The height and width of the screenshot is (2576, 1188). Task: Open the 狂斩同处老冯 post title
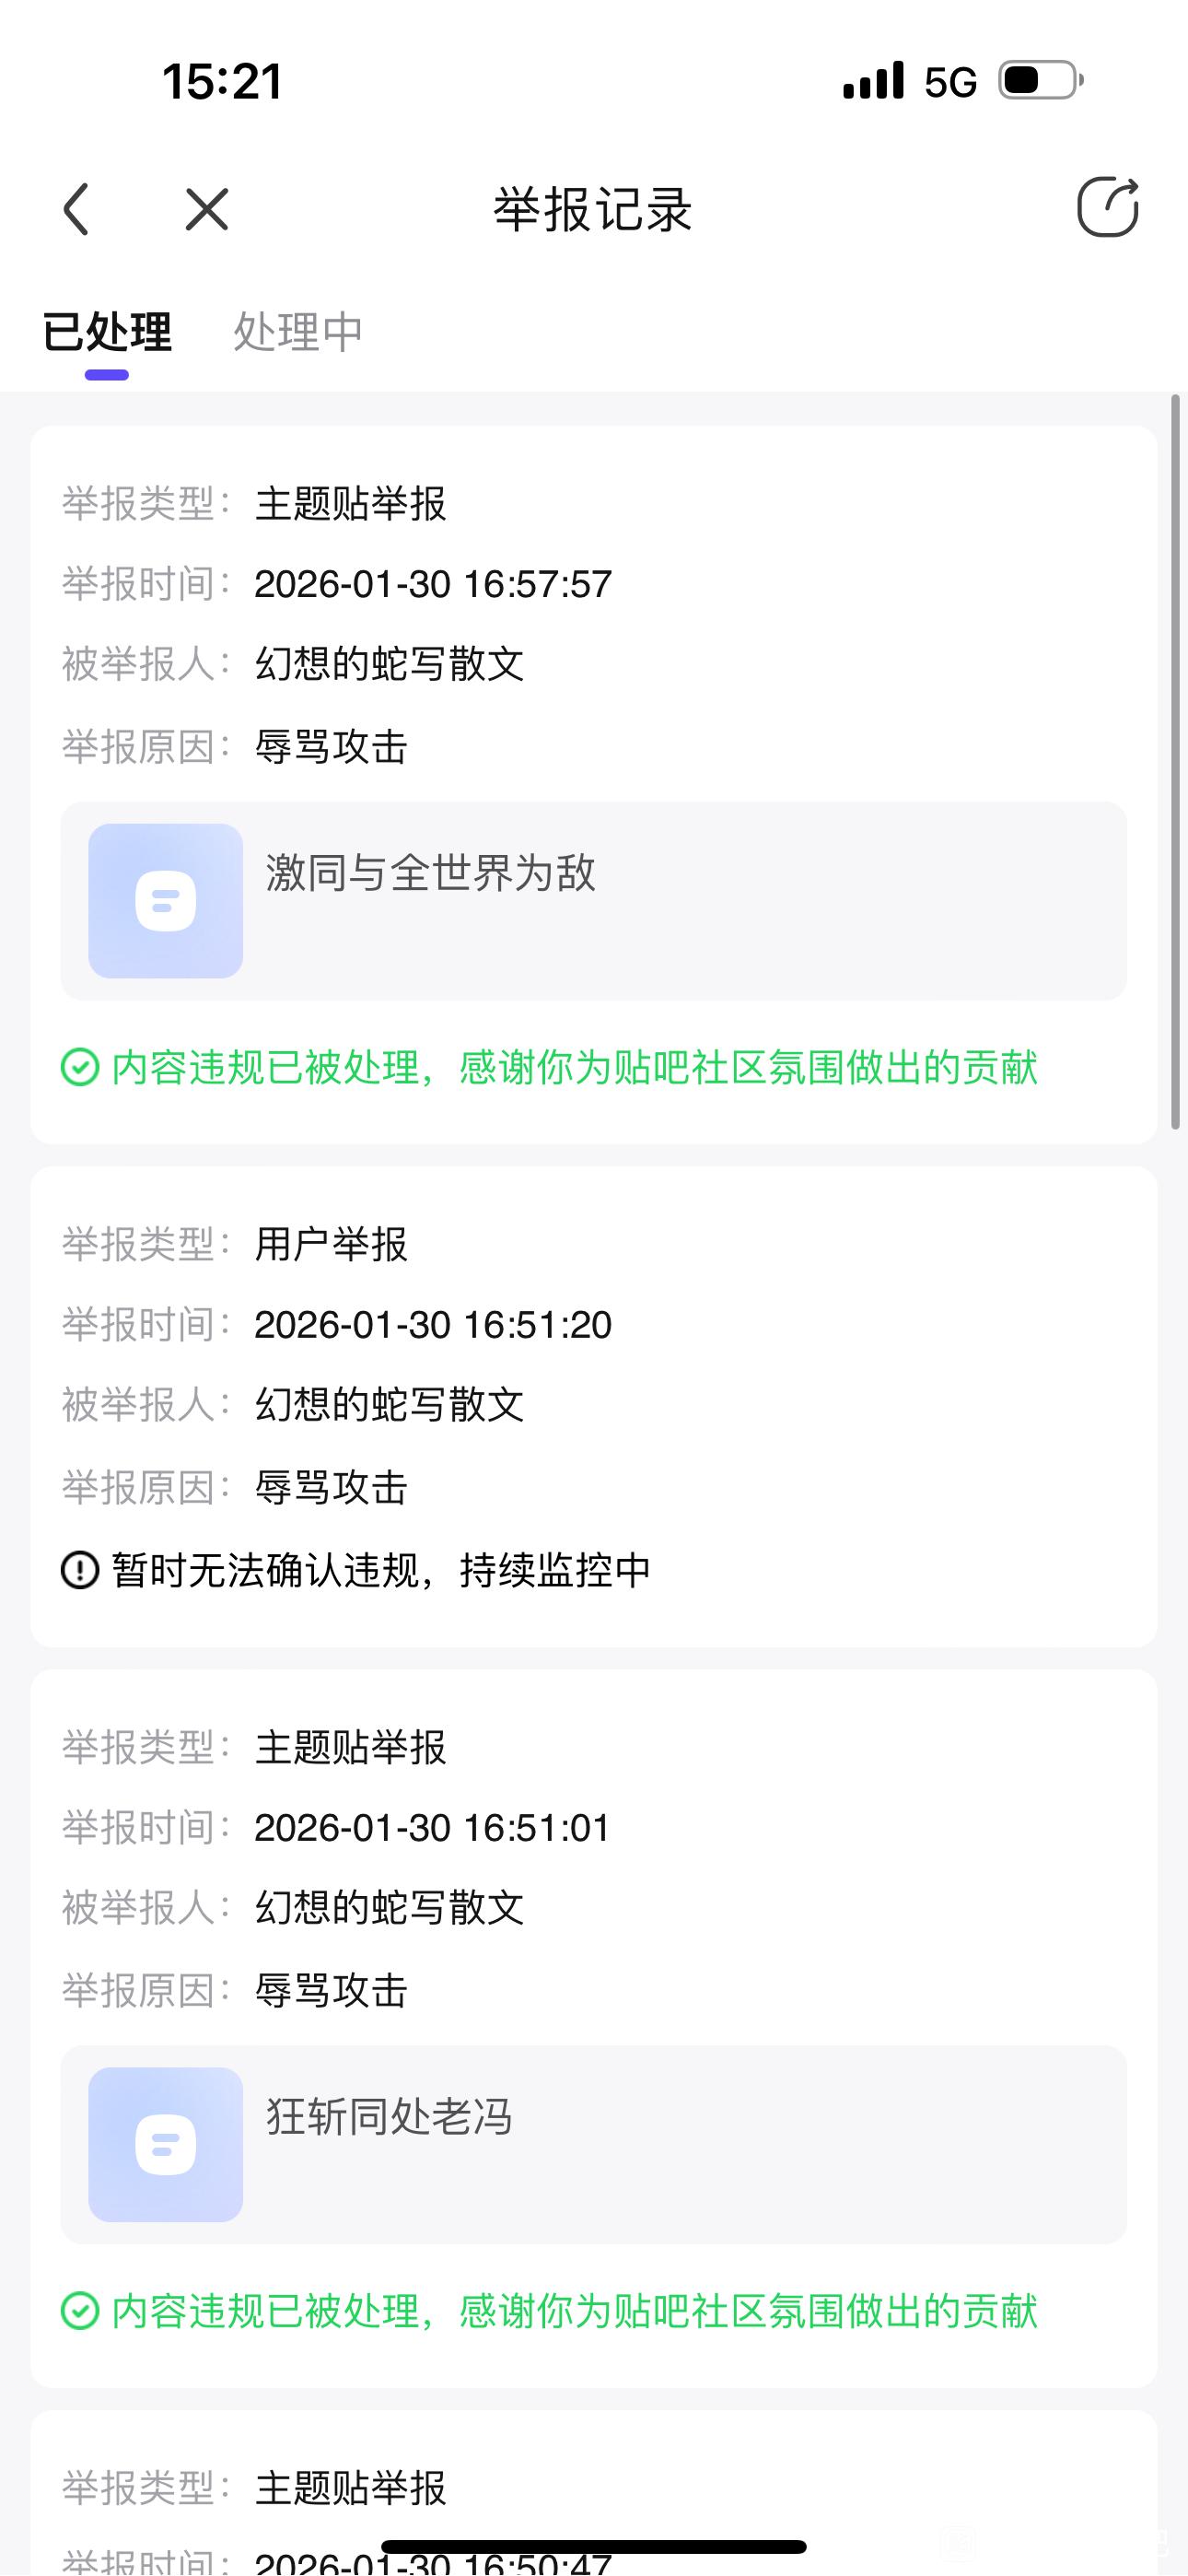click(x=389, y=2117)
